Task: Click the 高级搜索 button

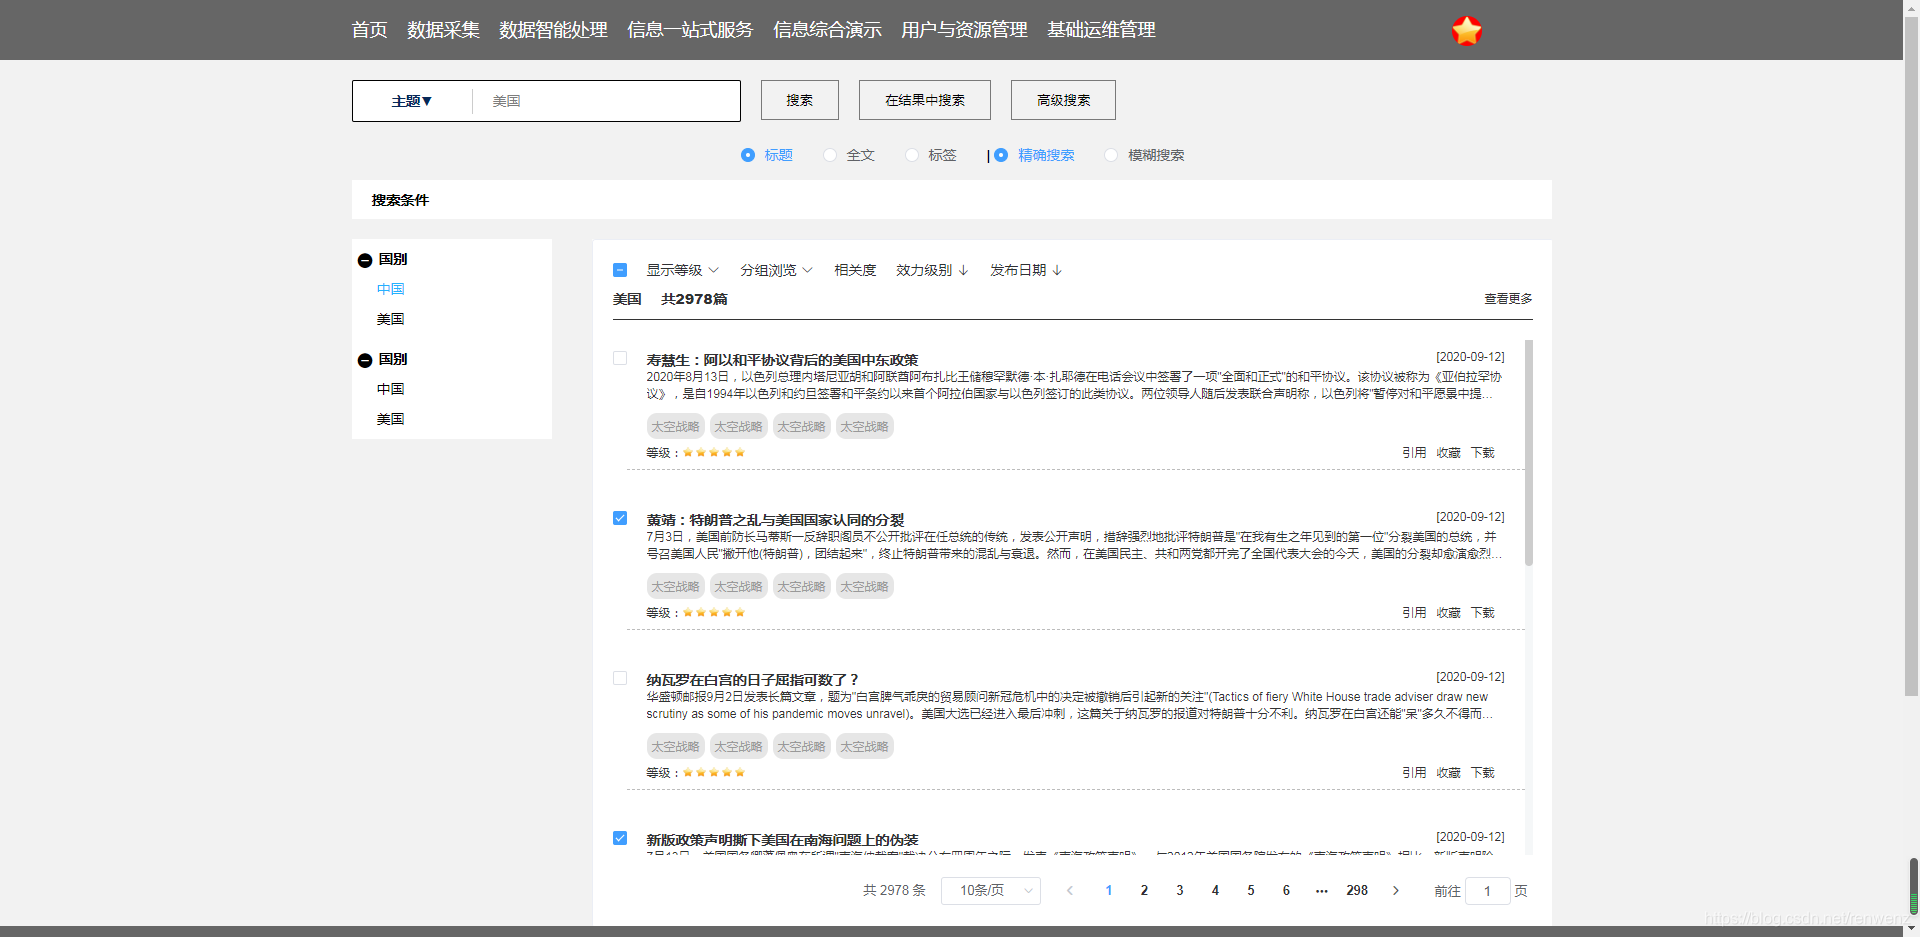Action: [x=1063, y=100]
